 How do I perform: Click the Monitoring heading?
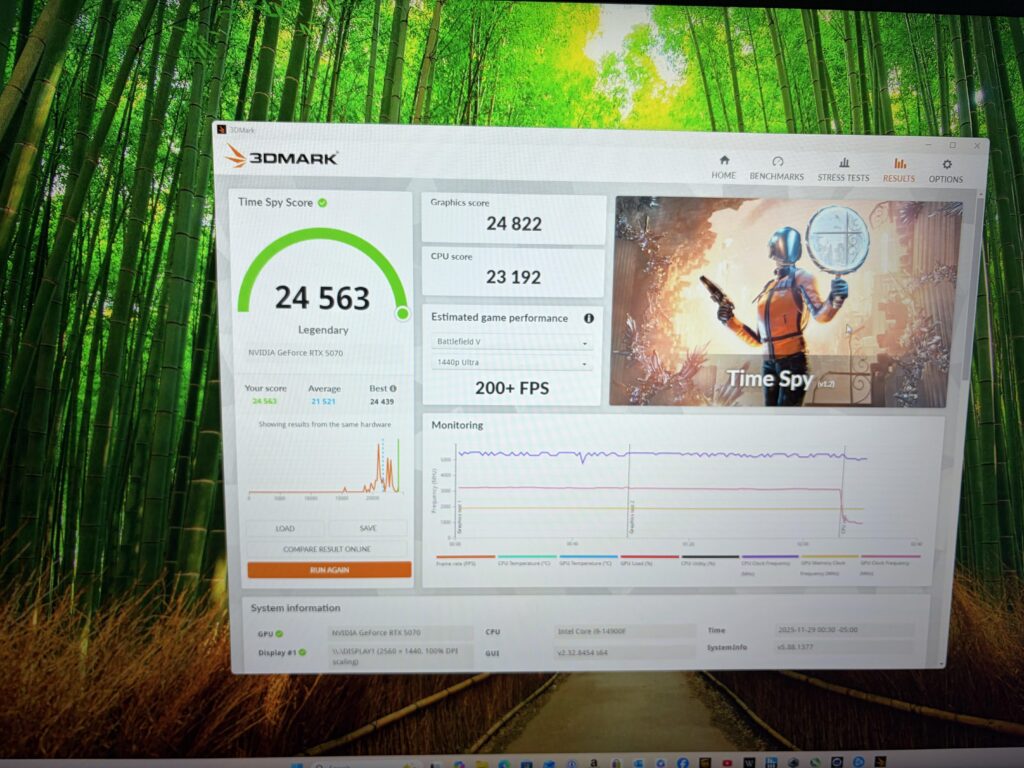(457, 425)
